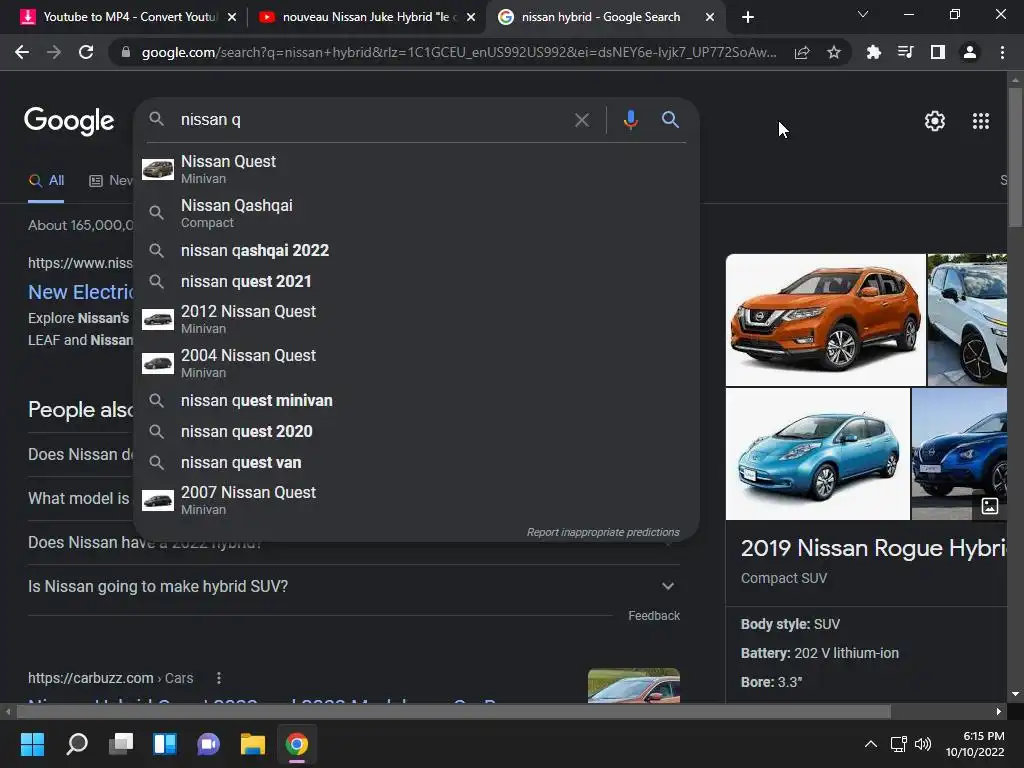Open the volume icon in the system tray
This screenshot has height=768, width=1024.
click(923, 744)
